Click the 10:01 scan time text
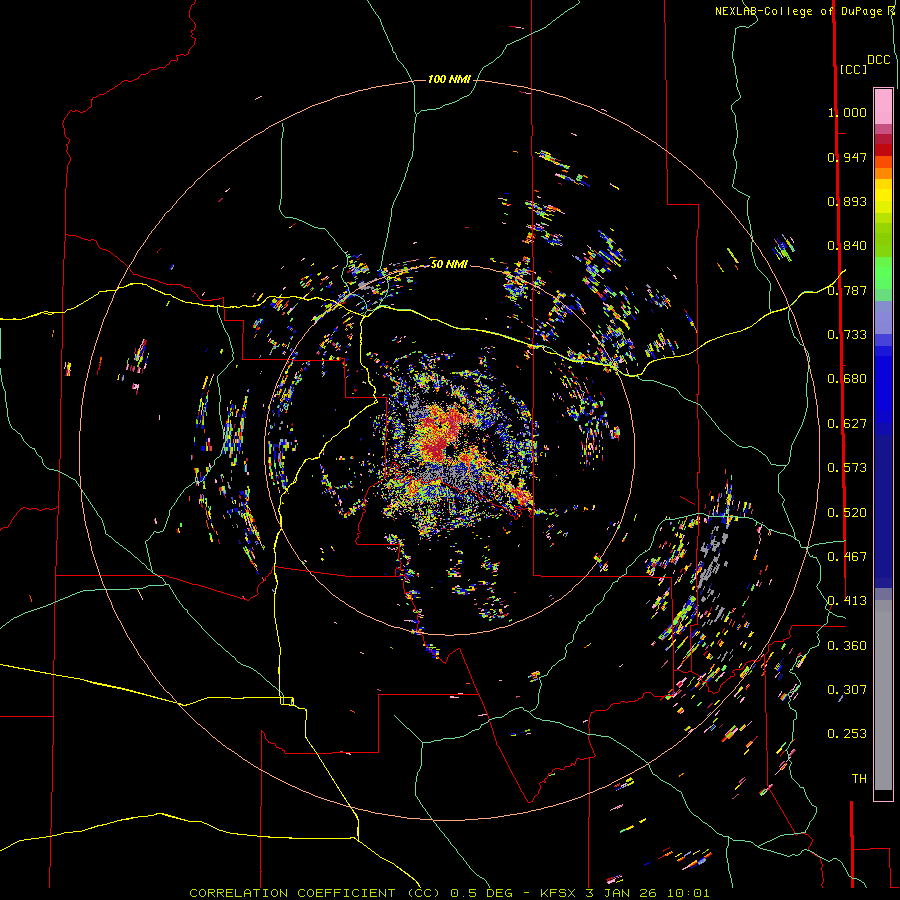 click(688, 893)
